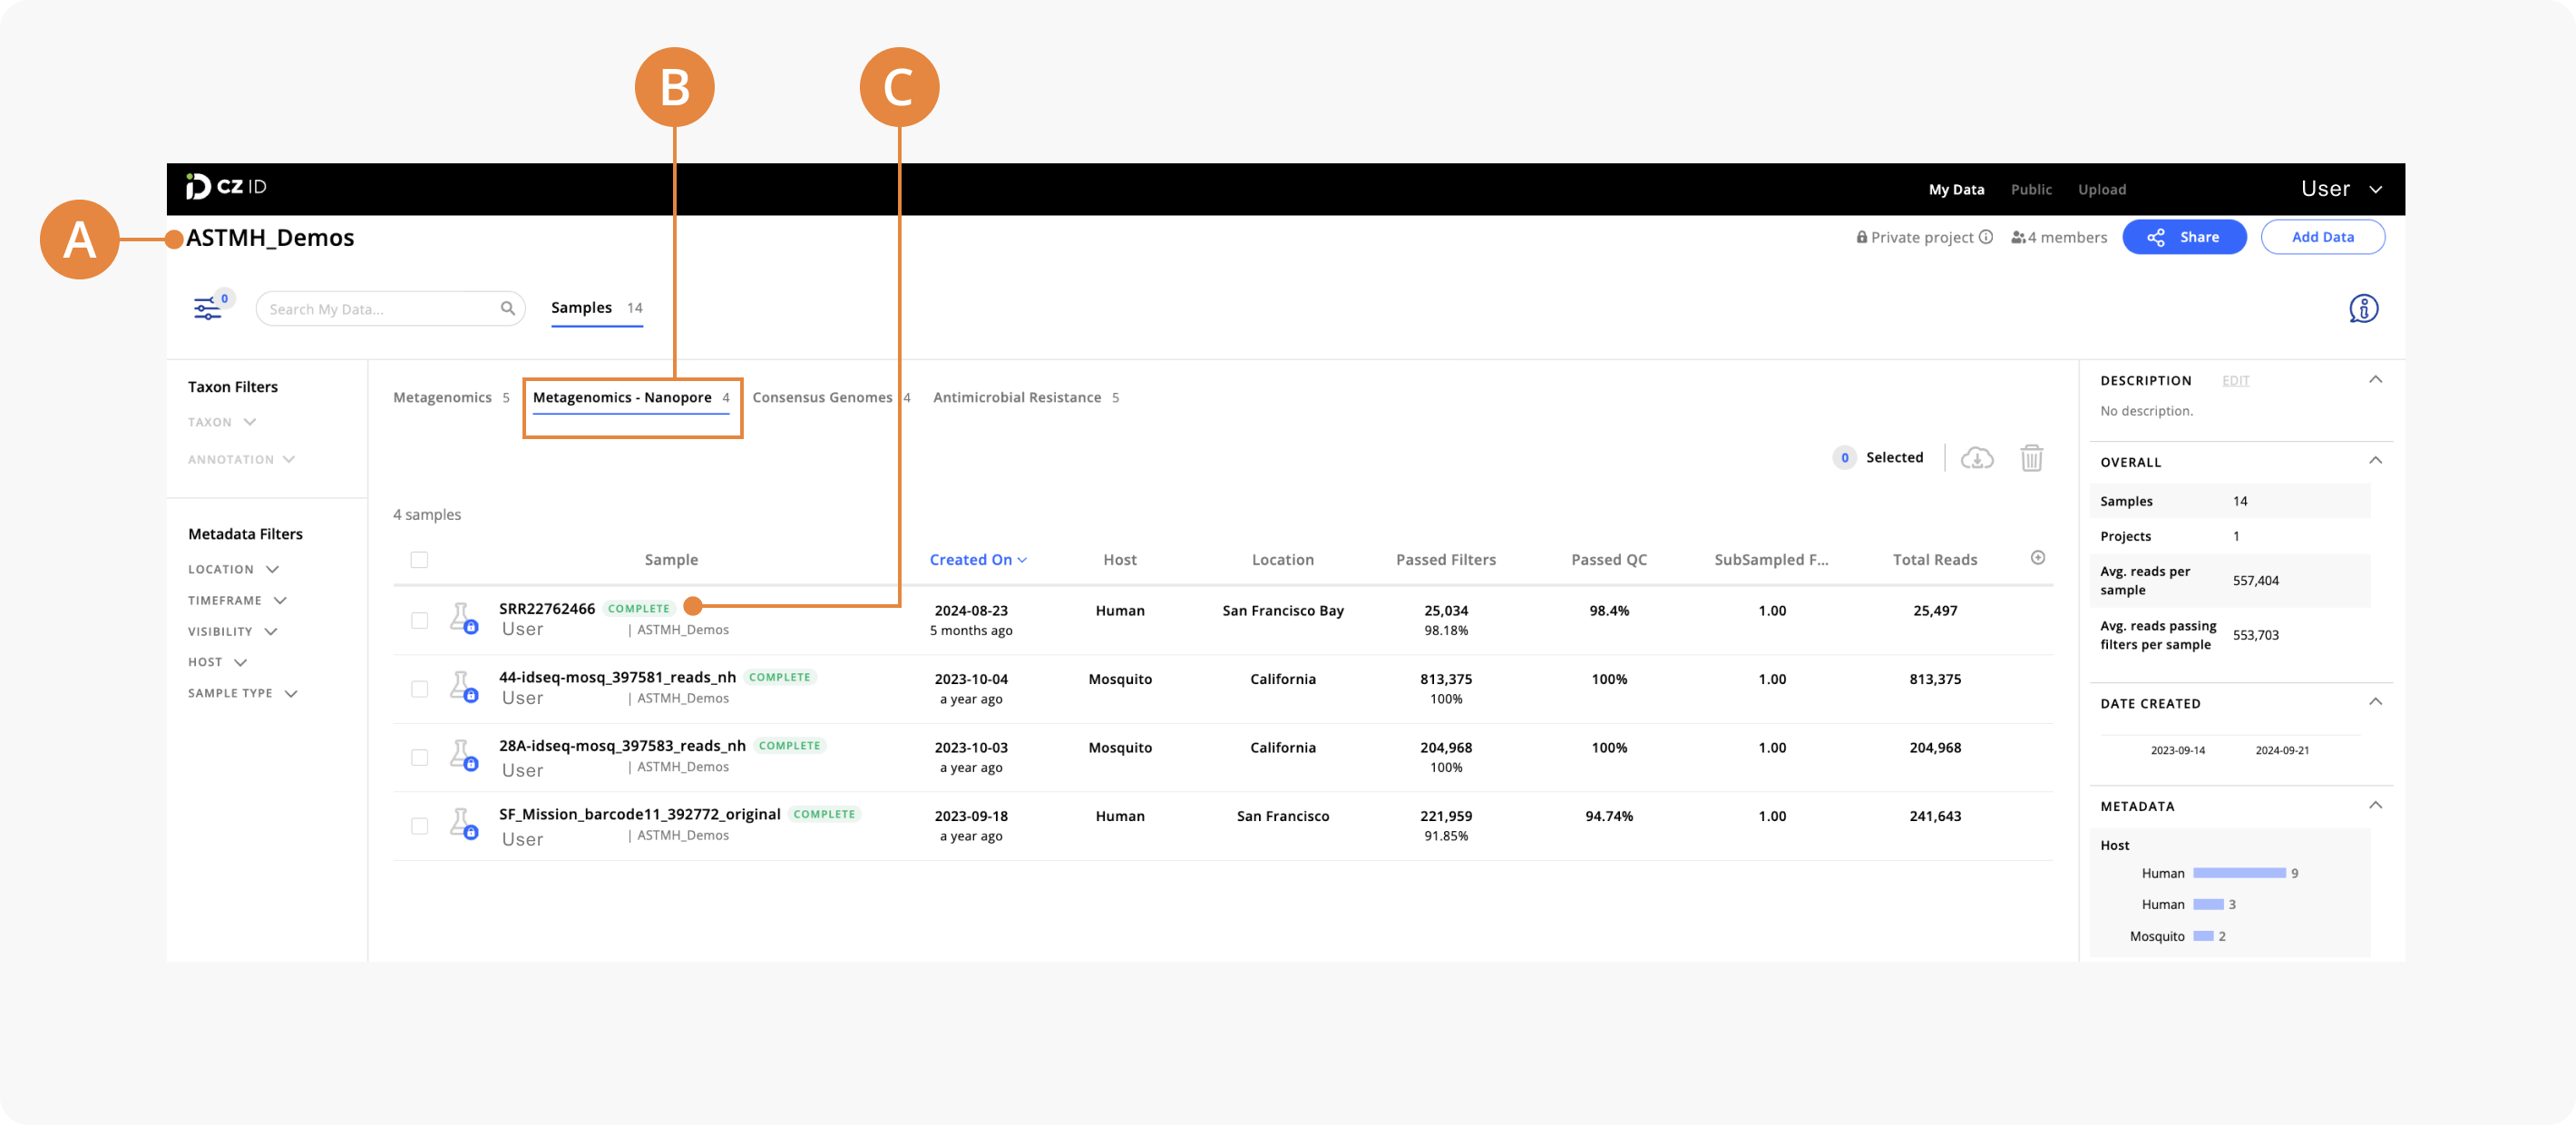This screenshot has width=2576, height=1125.
Task: Open the help info icon
Action: [x=2363, y=308]
